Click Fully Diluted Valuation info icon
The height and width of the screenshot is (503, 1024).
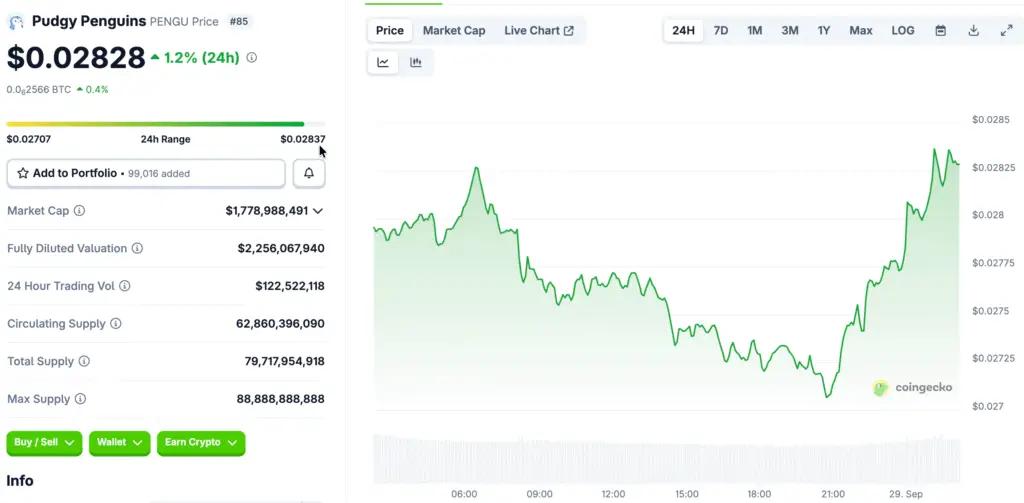(x=138, y=248)
